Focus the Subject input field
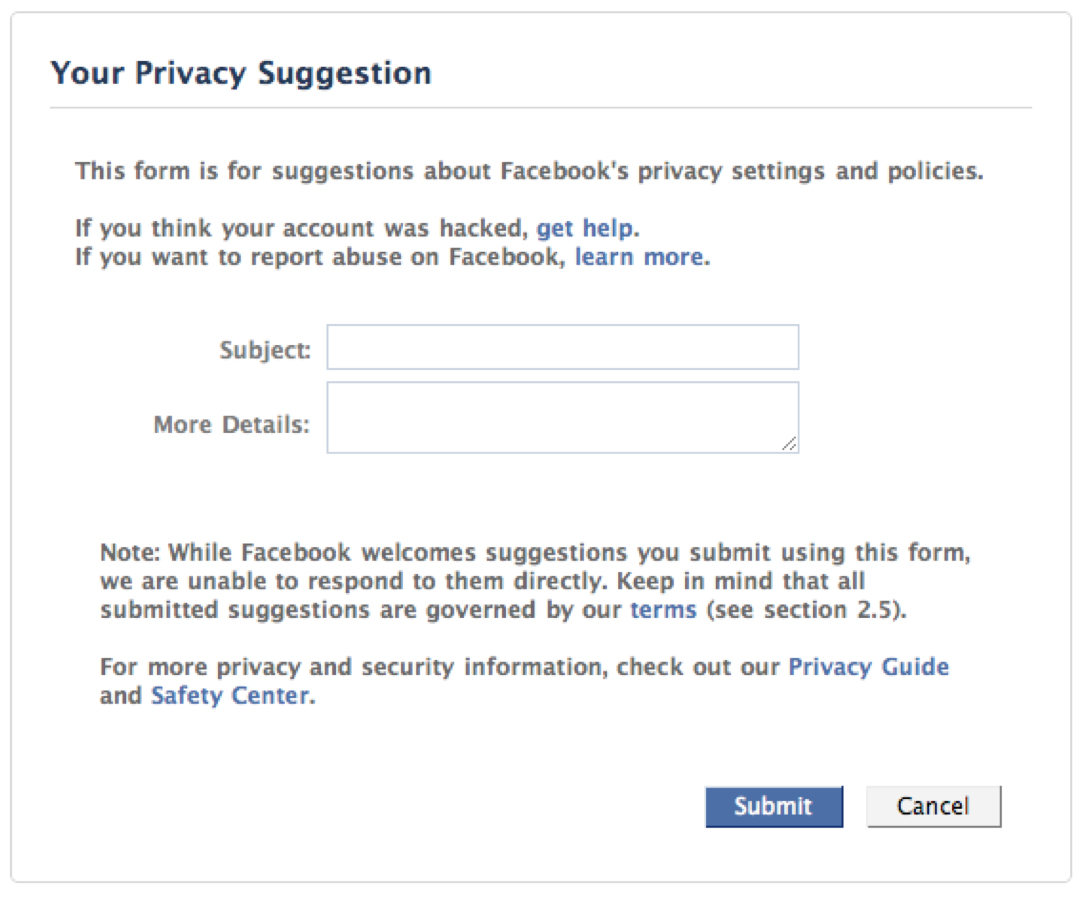 pos(562,347)
